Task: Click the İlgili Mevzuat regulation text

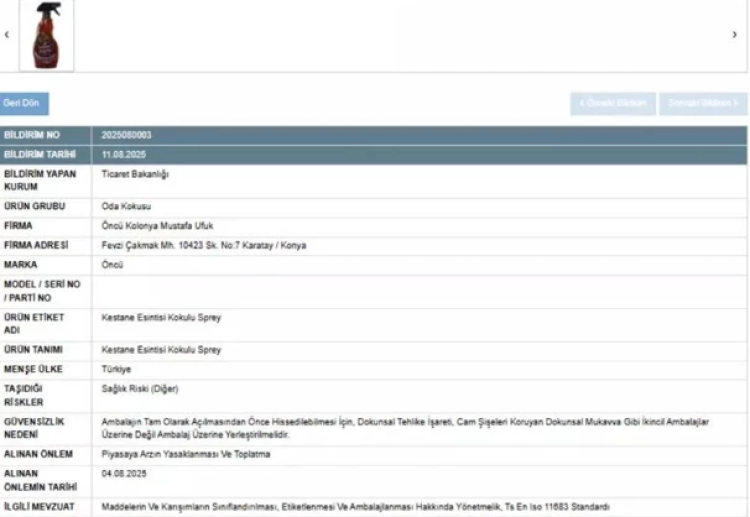Action: [355, 507]
